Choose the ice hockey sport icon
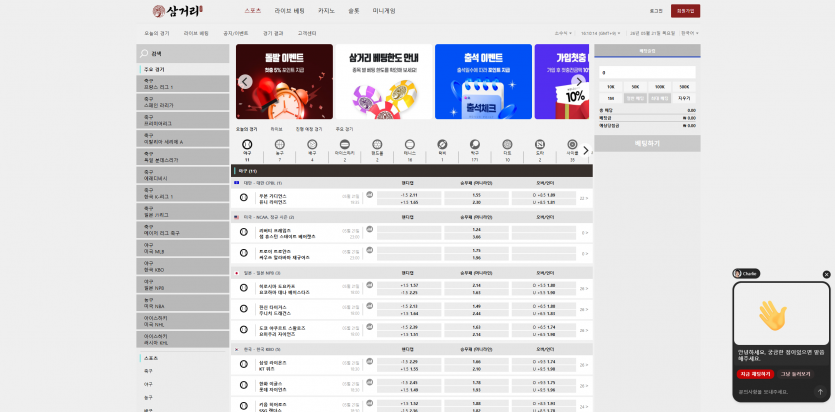 [x=345, y=144]
